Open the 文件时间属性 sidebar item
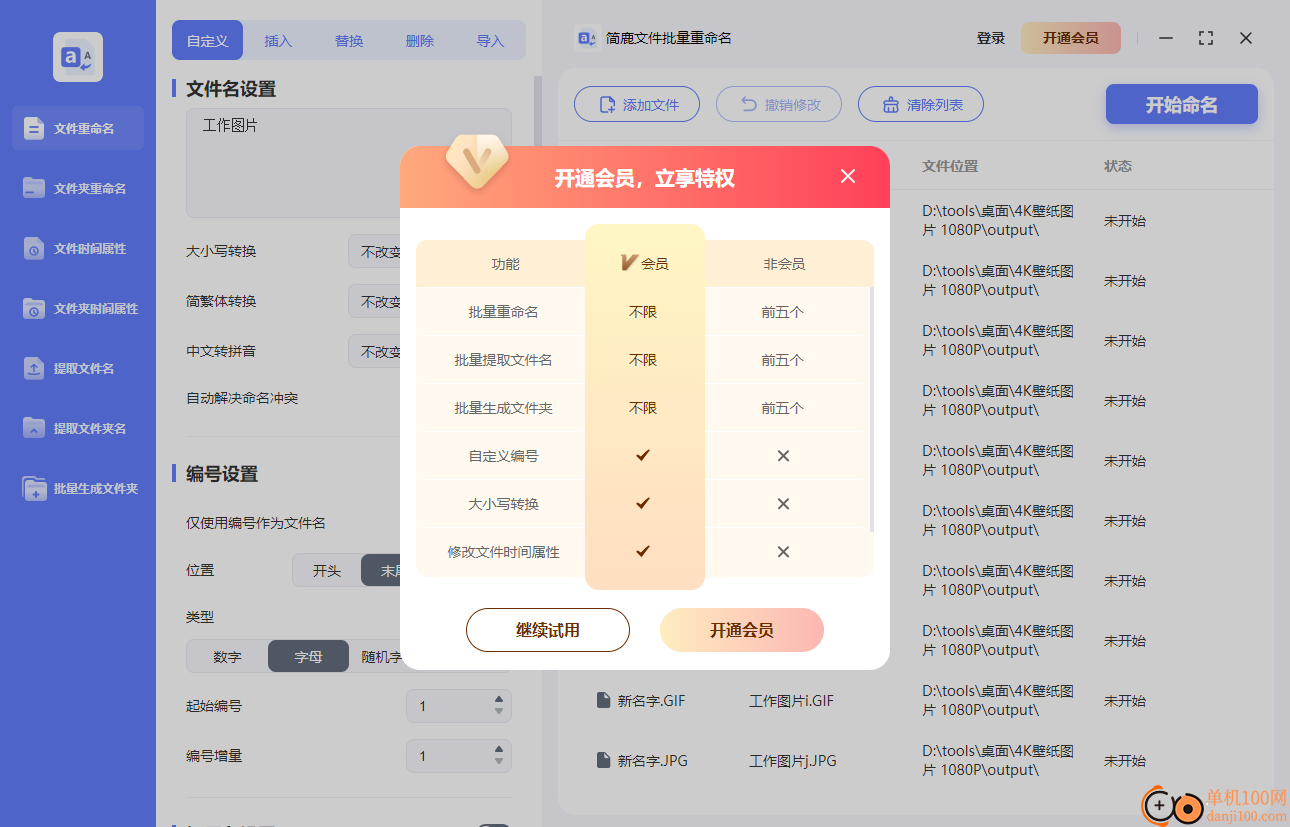Viewport: 1290px width, 827px height. pos(78,248)
